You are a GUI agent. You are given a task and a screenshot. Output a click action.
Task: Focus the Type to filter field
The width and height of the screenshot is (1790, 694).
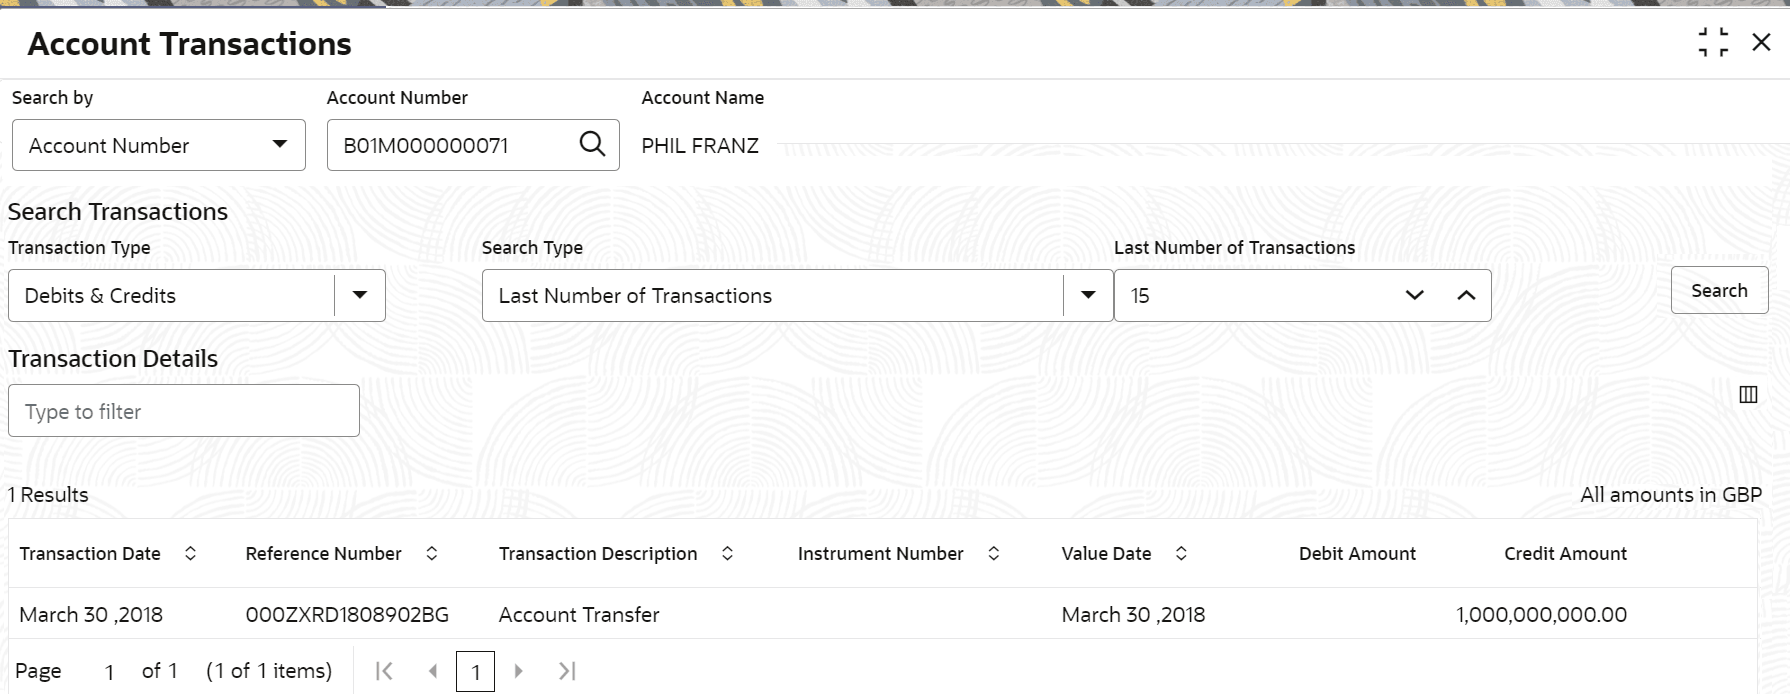(x=184, y=411)
